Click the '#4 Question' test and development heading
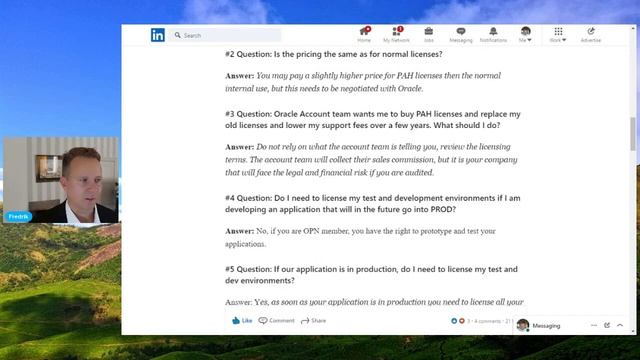Screen dimensions: 640x360 tap(373, 204)
